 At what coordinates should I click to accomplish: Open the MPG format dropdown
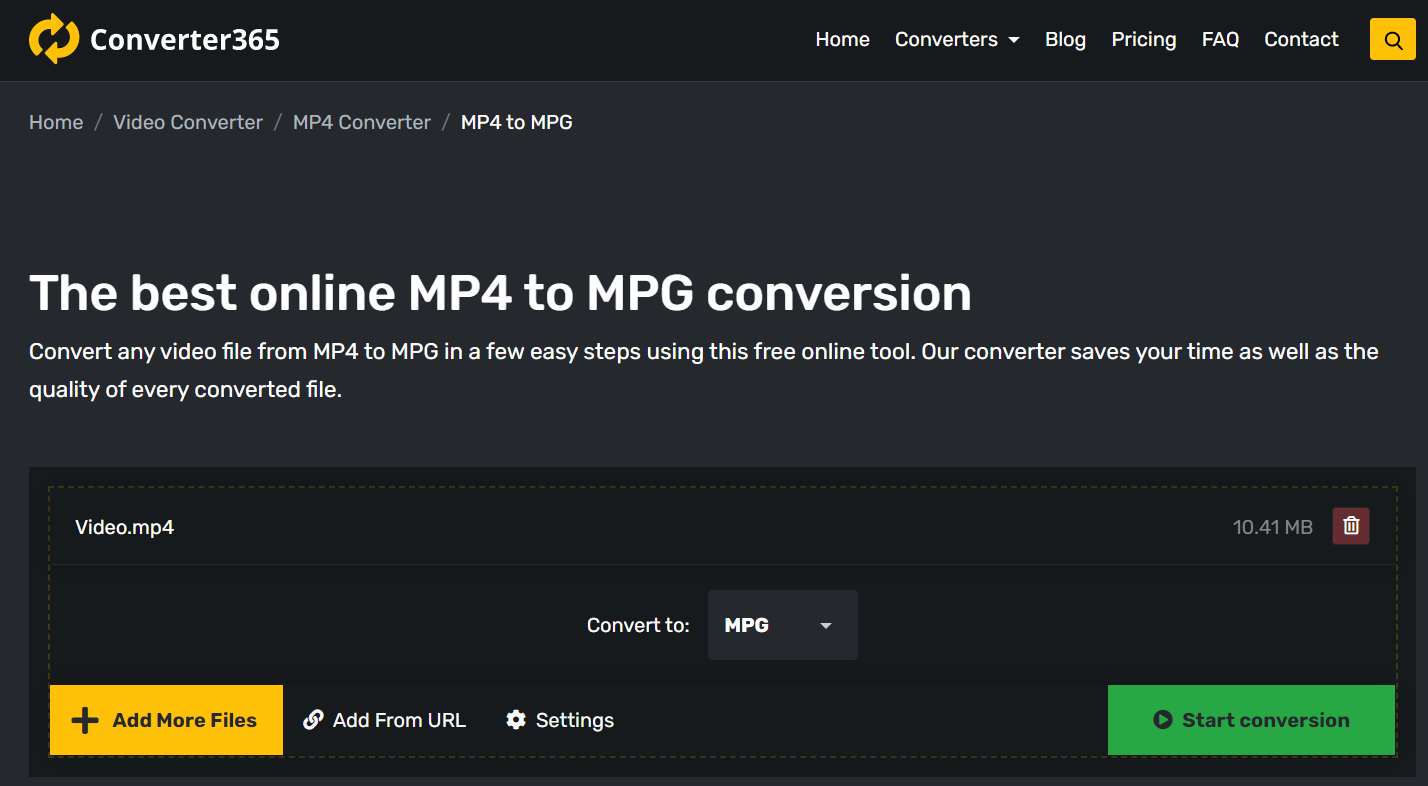click(x=782, y=625)
